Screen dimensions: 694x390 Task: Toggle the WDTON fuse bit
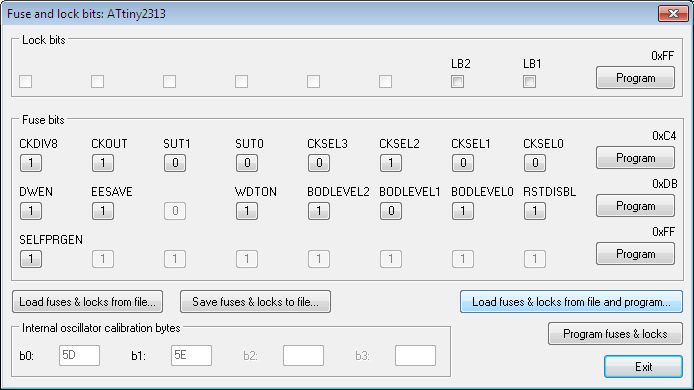pos(247,211)
